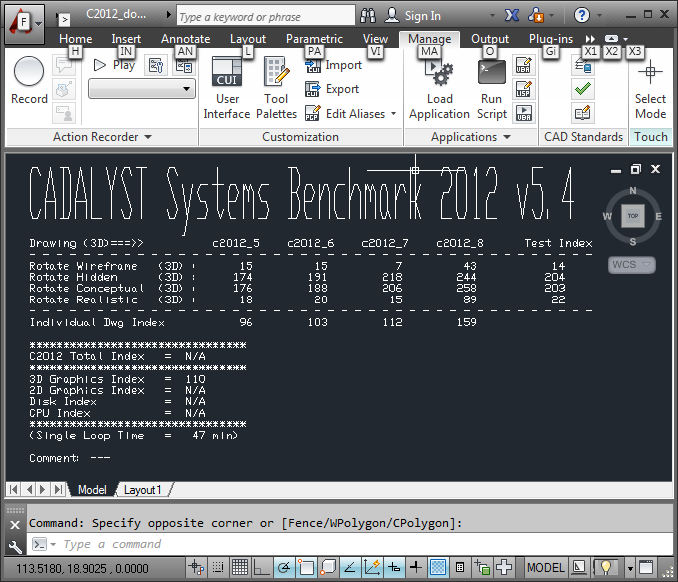Image resolution: width=678 pixels, height=582 pixels.
Task: Open the Edit Aliases dropdown arrow
Action: click(393, 114)
